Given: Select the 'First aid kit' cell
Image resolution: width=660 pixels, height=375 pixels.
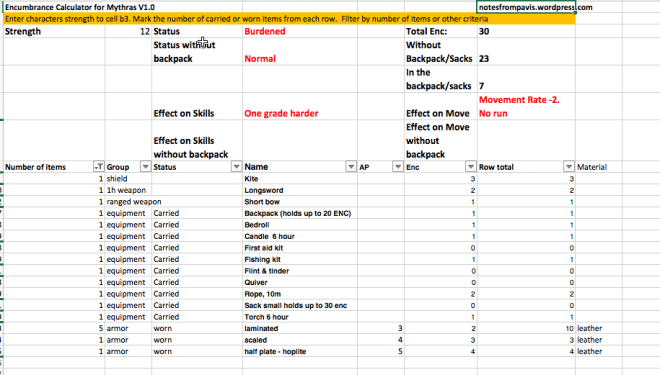Looking at the screenshot, I should (300, 248).
